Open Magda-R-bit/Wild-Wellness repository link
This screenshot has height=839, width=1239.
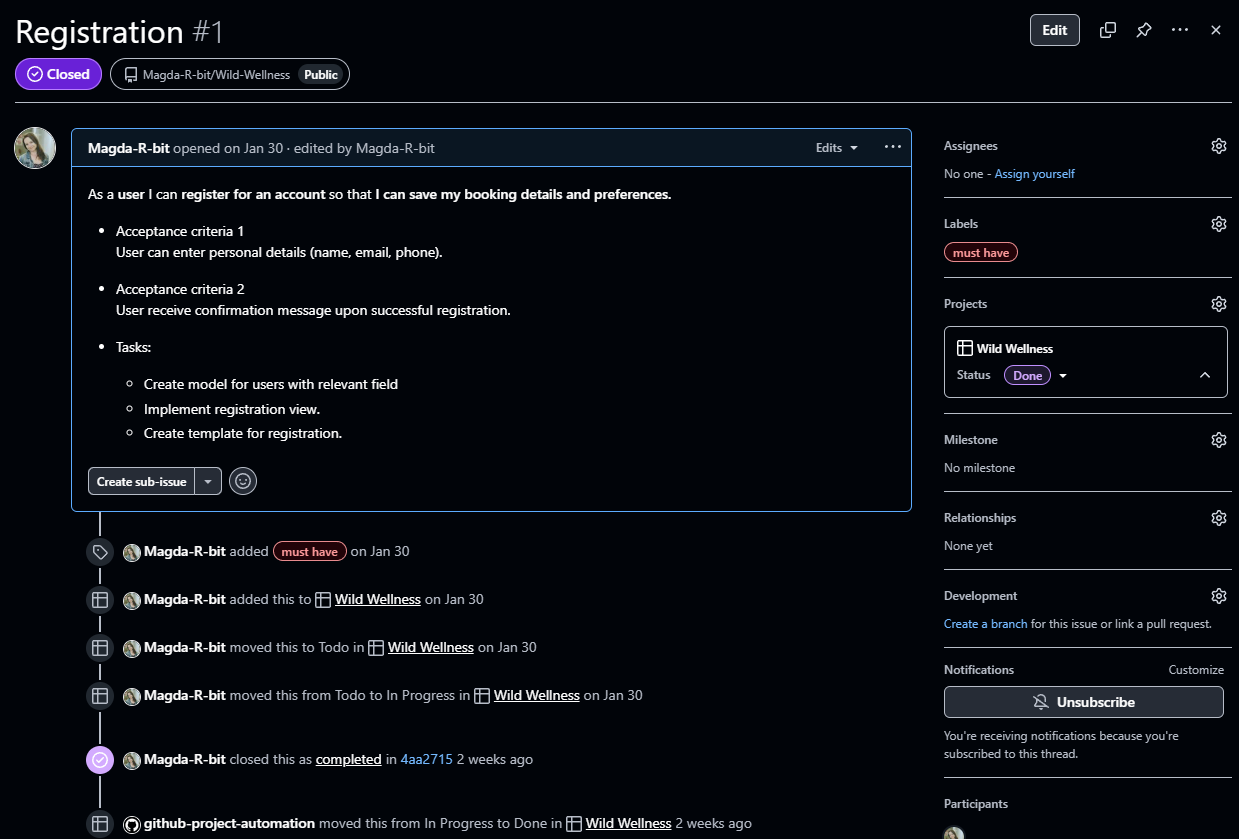[x=216, y=75]
